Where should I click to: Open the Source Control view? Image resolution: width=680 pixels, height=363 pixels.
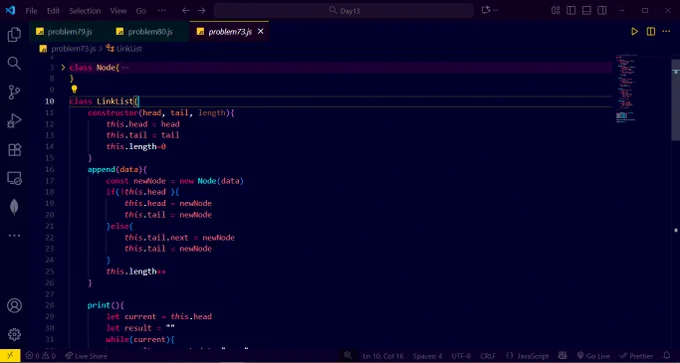pyautogui.click(x=14, y=92)
